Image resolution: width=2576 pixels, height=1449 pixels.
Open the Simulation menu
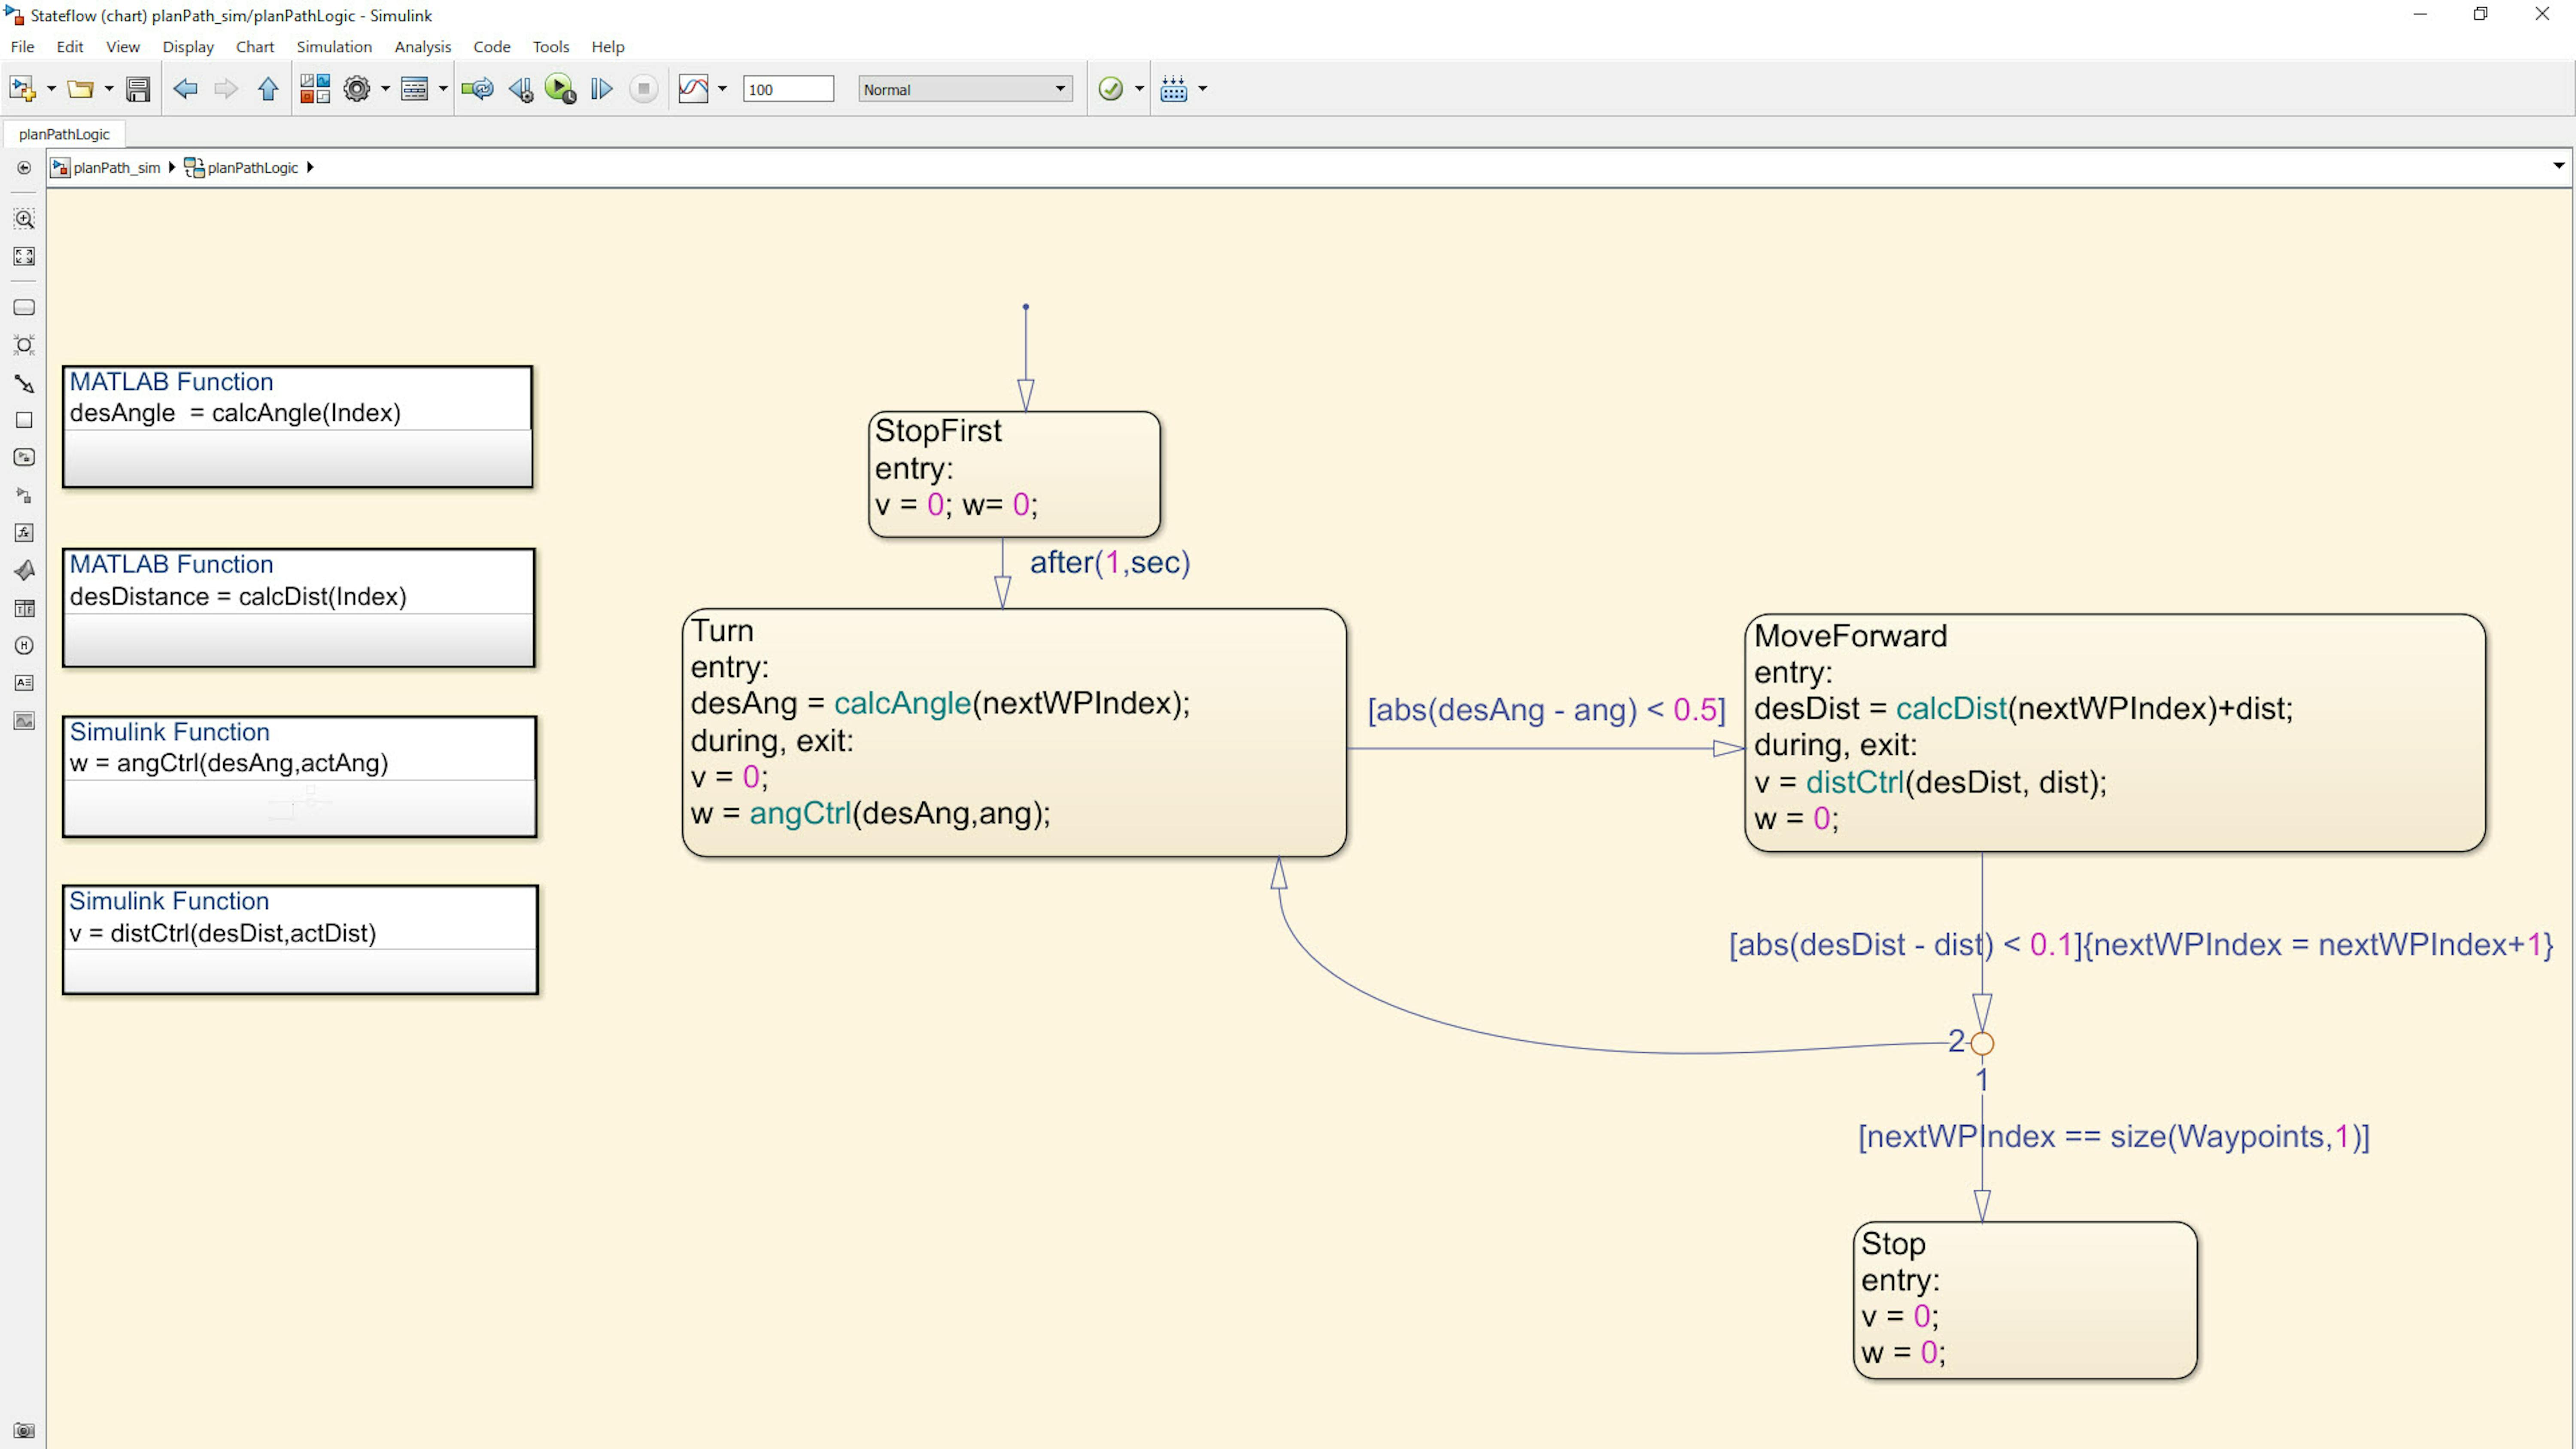pyautogui.click(x=334, y=46)
